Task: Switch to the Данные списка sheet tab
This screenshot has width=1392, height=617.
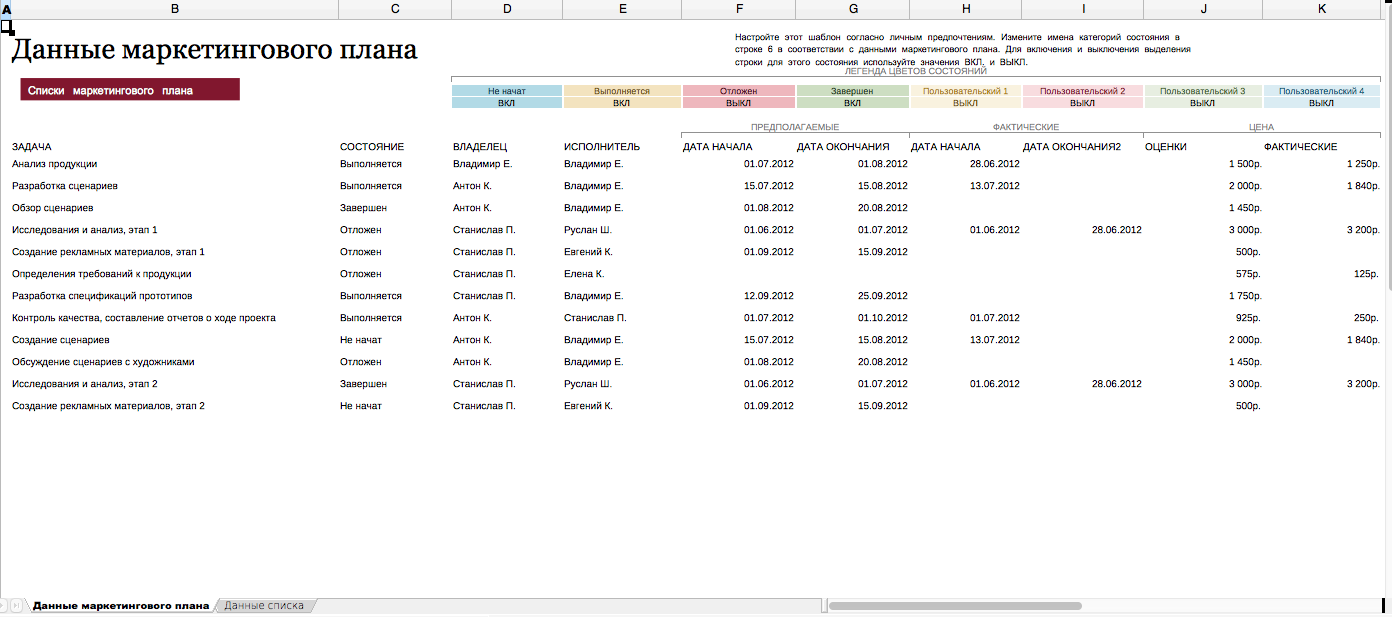Action: click(x=264, y=606)
